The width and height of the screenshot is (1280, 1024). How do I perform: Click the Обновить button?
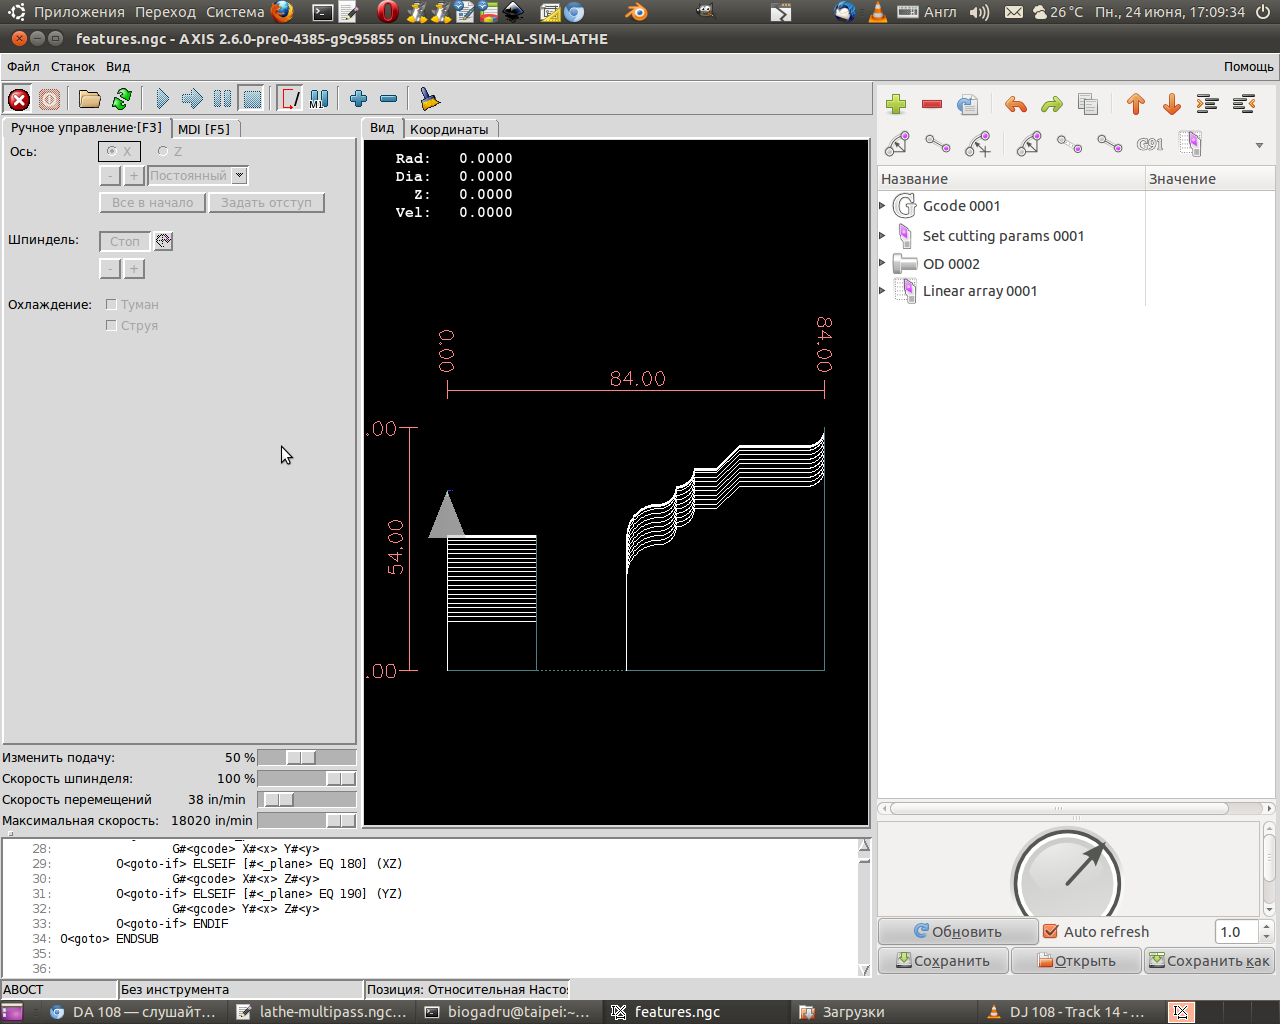958,932
